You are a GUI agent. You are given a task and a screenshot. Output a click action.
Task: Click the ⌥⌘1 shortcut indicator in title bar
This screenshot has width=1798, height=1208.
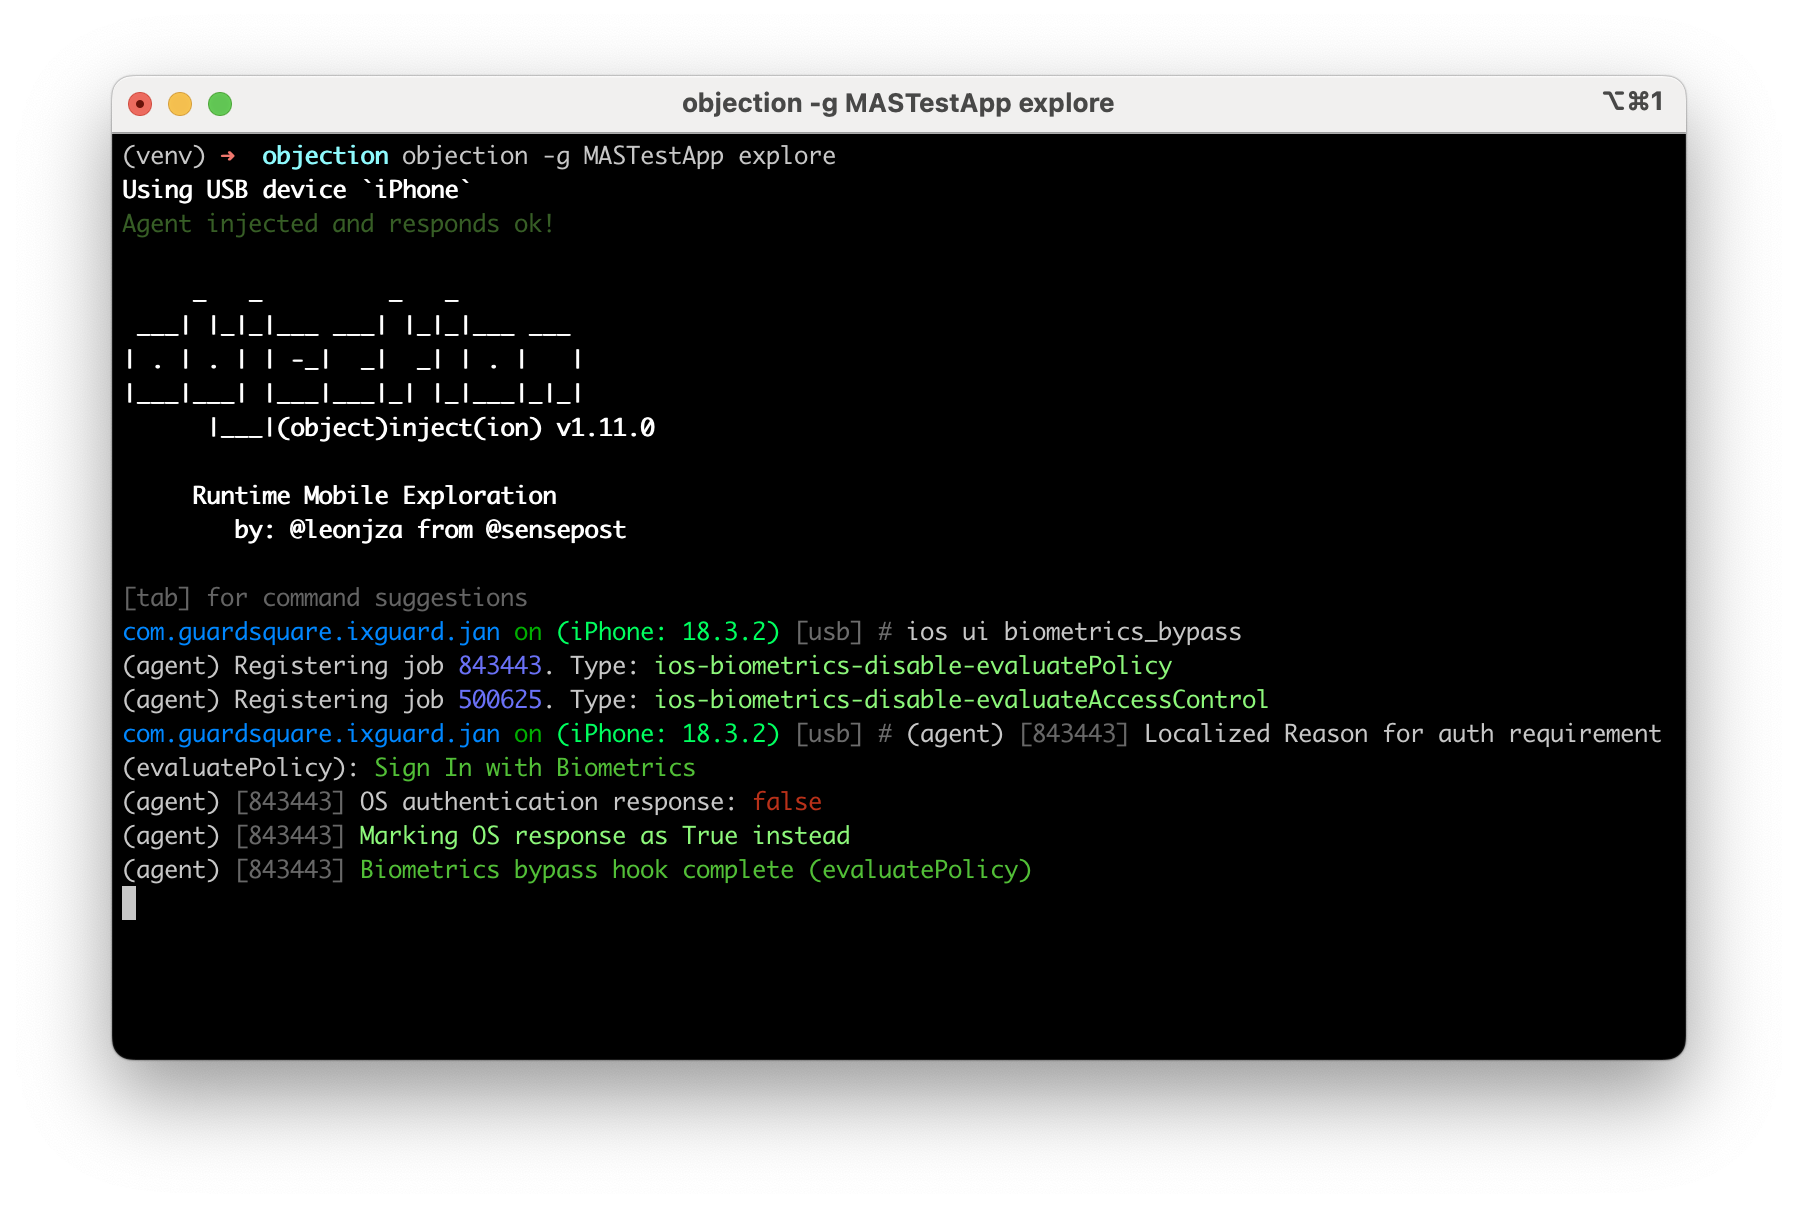[1632, 101]
